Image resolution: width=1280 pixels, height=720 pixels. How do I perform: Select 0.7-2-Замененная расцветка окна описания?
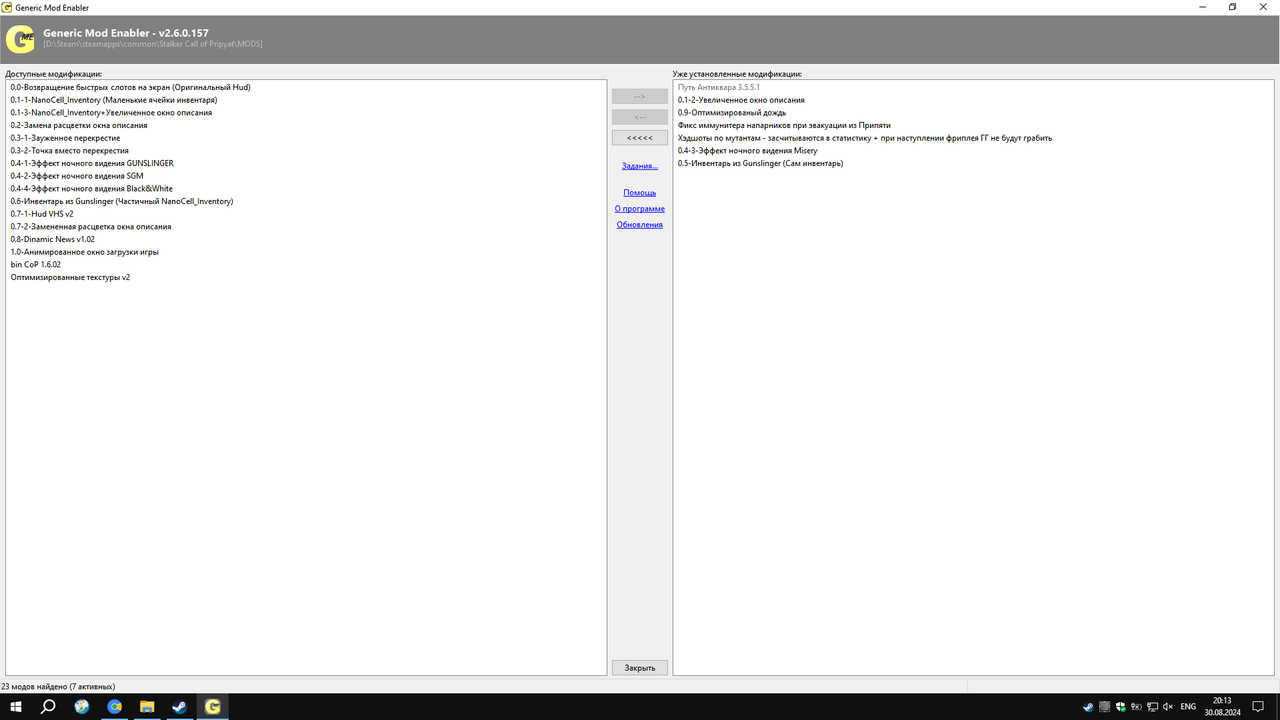point(91,226)
